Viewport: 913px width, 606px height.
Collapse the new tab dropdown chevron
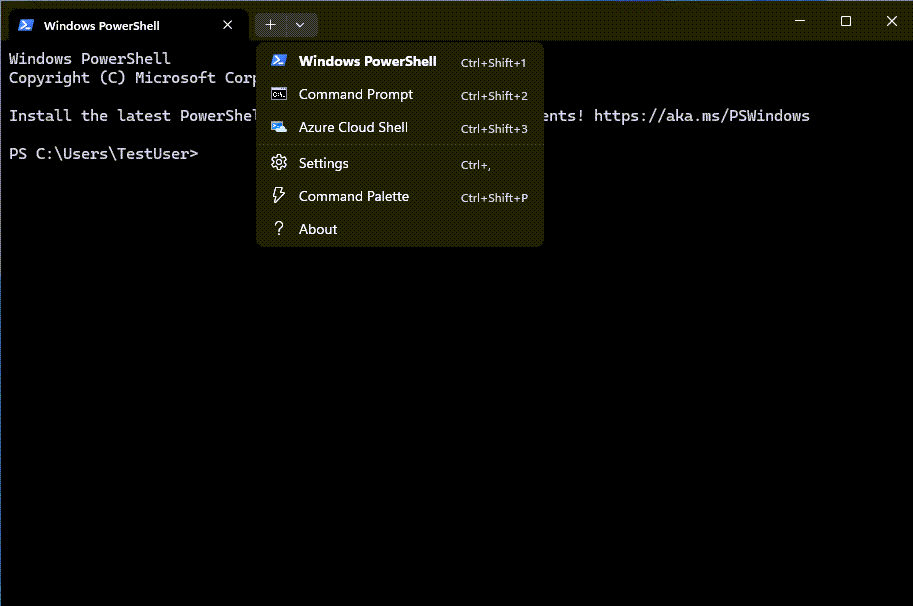pyautogui.click(x=300, y=25)
